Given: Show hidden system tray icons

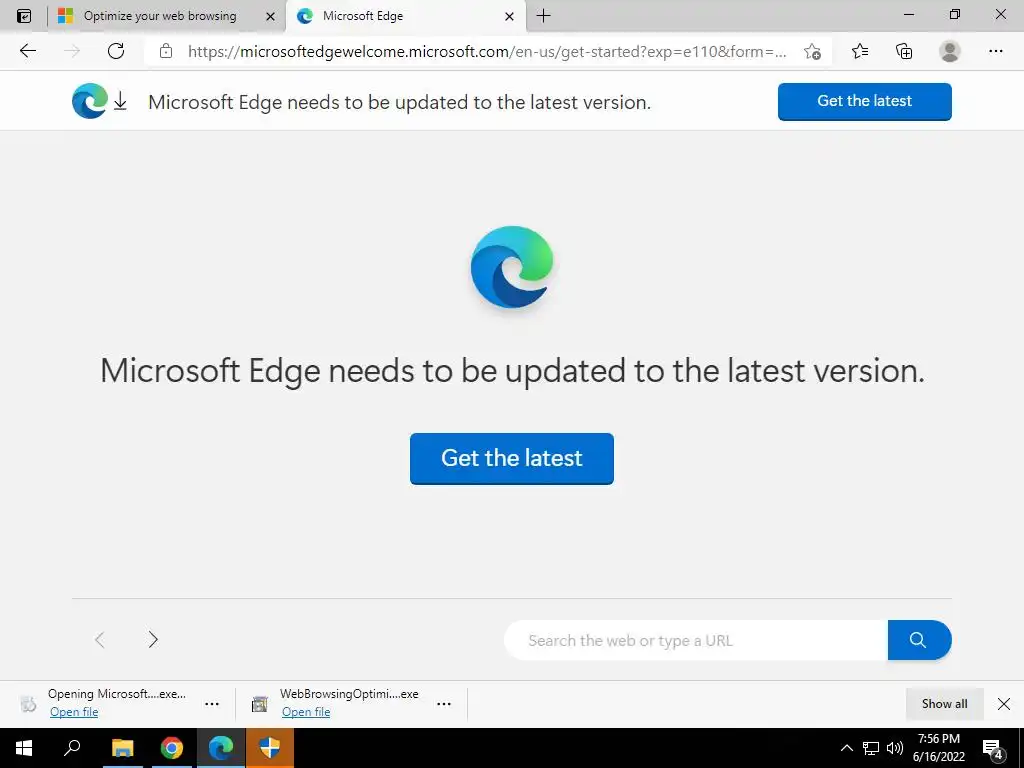Looking at the screenshot, I should point(846,748).
